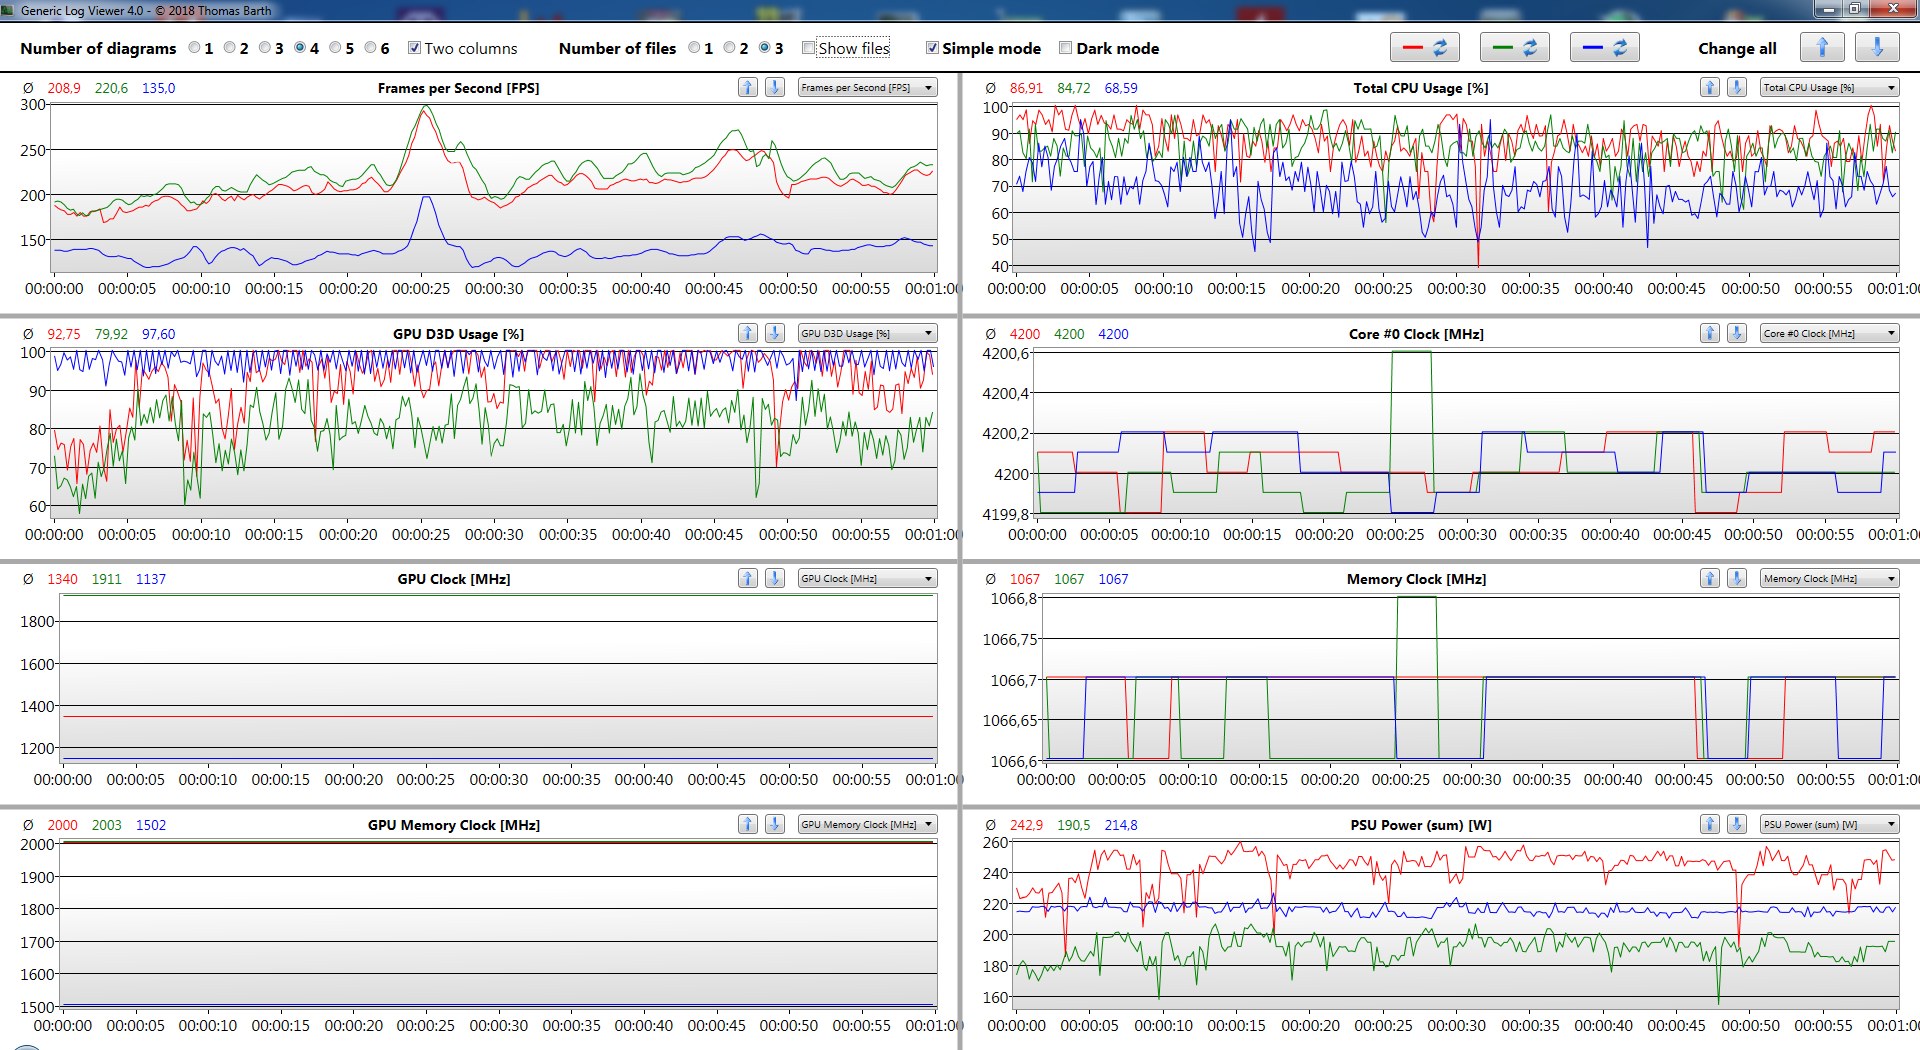Click the up arrow for GPU Clock diagram
Screen dimensions: 1920x1050
747,578
